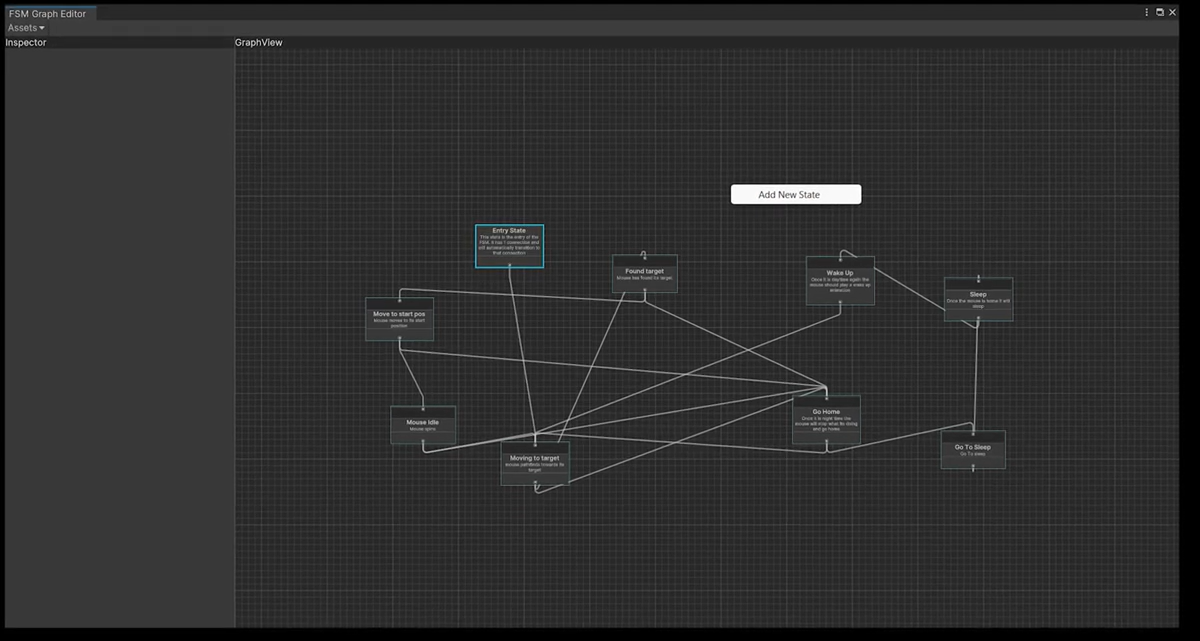Select the Moving to target node
This screenshot has height=641, width=1200.
pyautogui.click(x=535, y=463)
